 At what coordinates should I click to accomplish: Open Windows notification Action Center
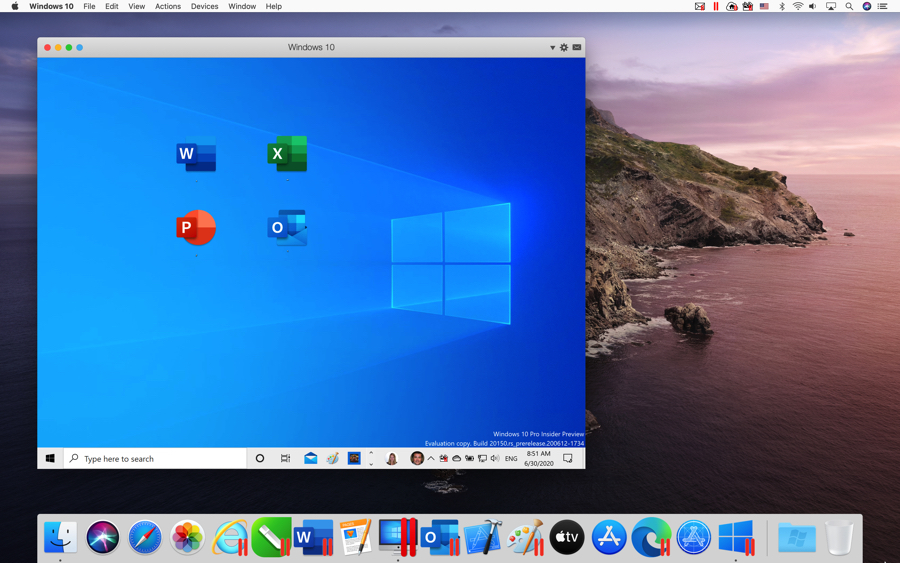[568, 459]
